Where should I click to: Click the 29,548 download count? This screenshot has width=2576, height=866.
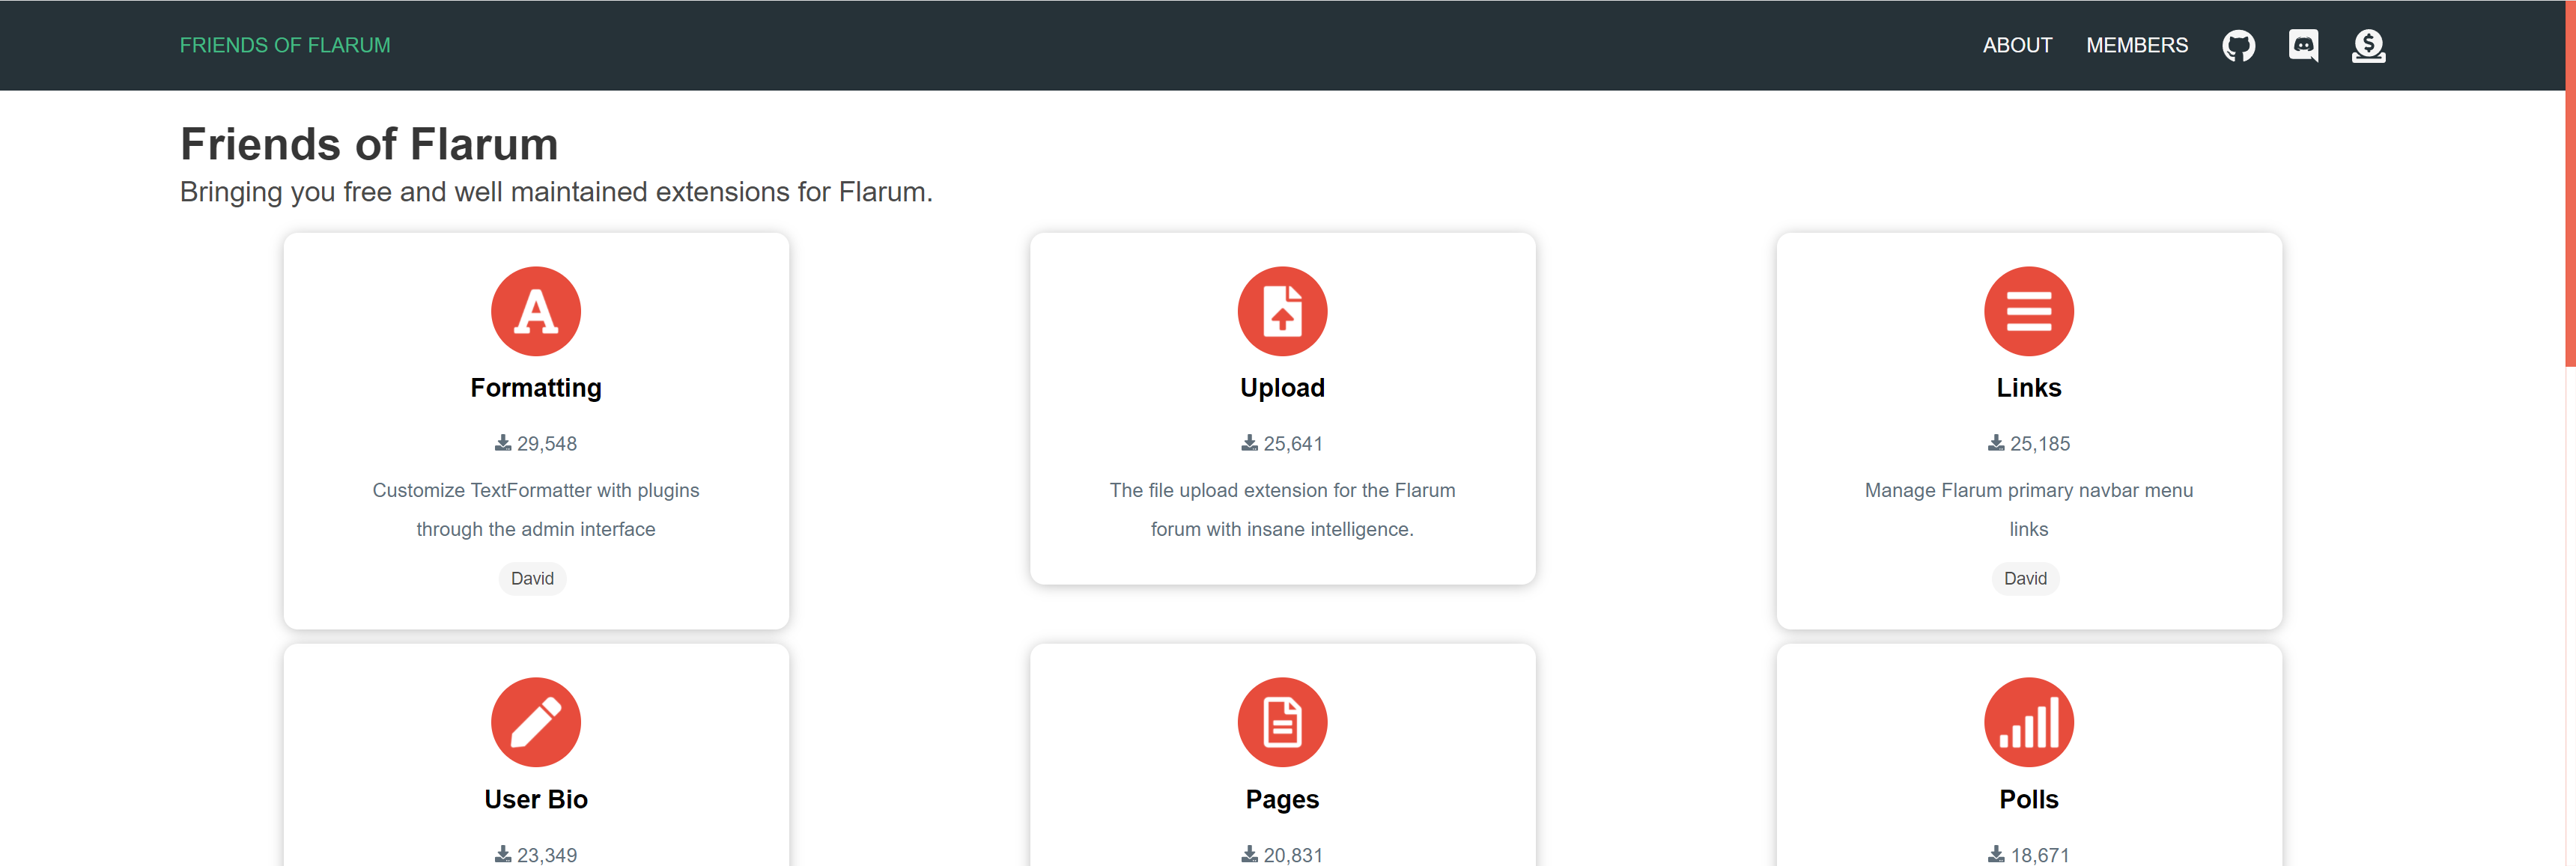tap(547, 443)
